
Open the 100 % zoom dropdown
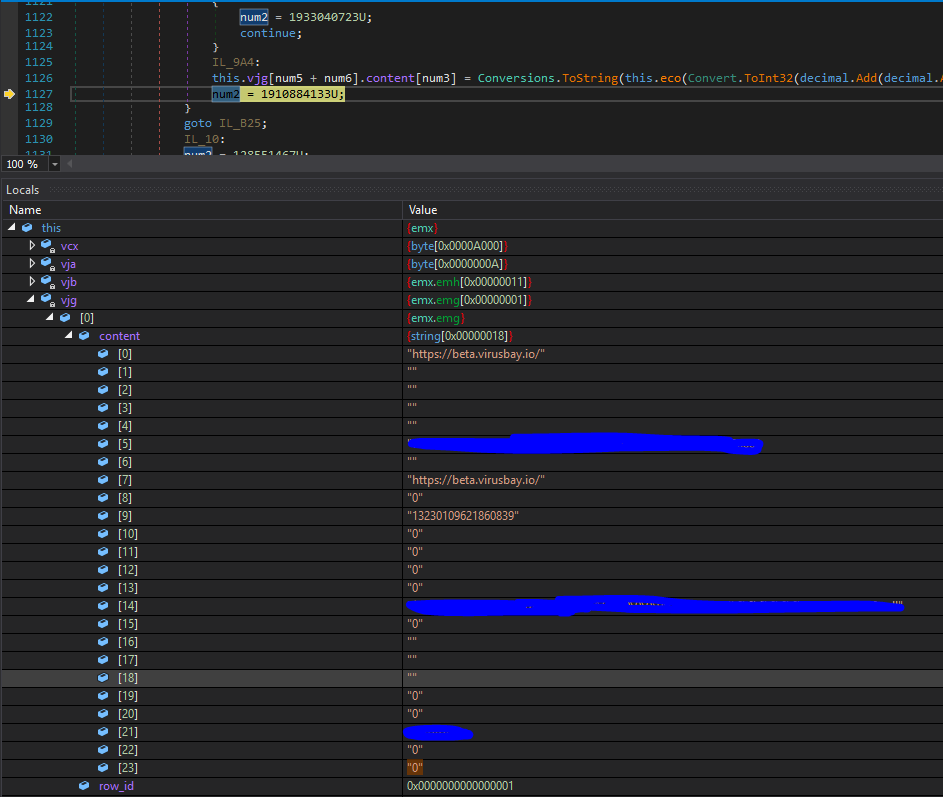[x=54, y=164]
